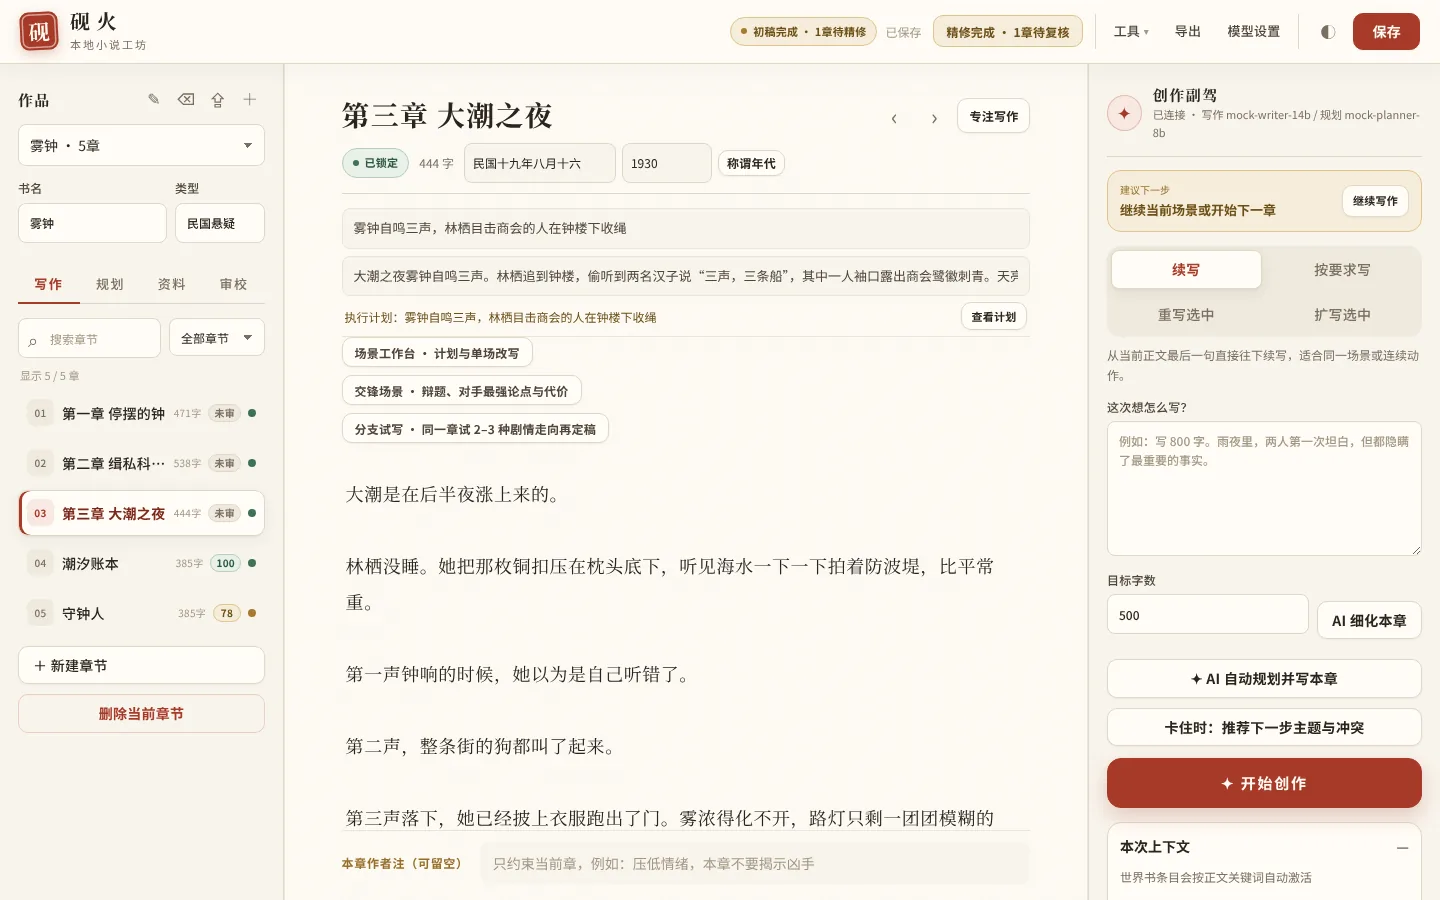
Task: Click 继续写作 button
Action: pos(1375,201)
